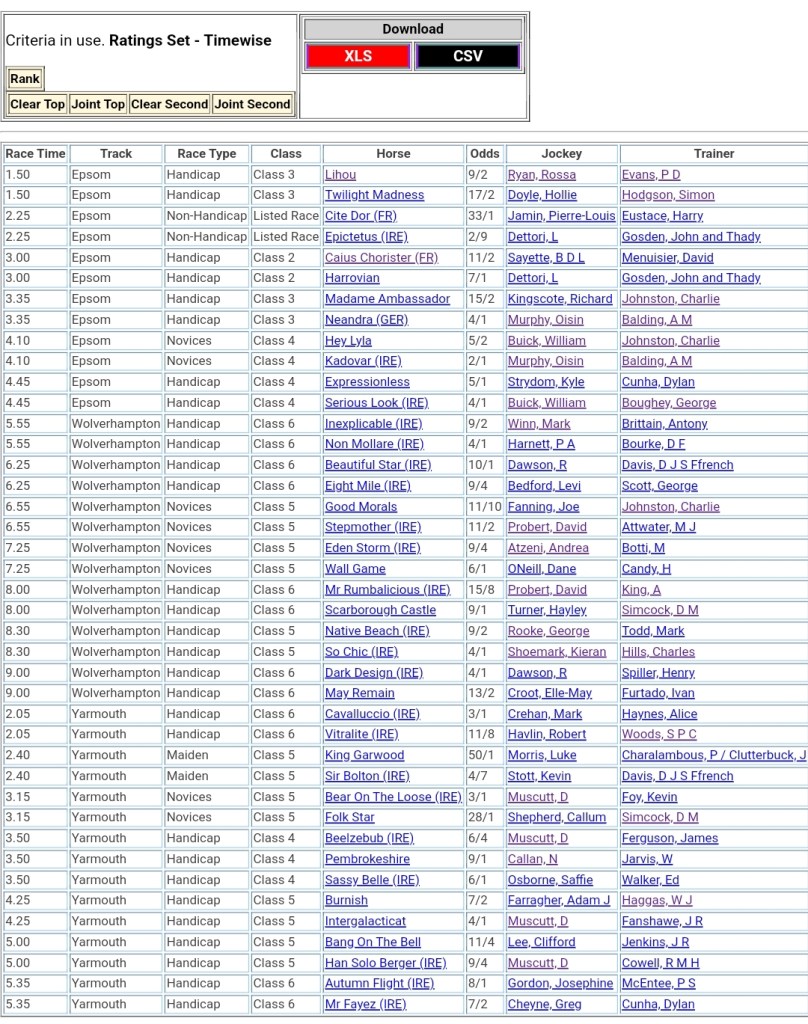808x1024 pixels.
Task: Open trainer Brittain, Antony page
Action: pyautogui.click(x=664, y=424)
